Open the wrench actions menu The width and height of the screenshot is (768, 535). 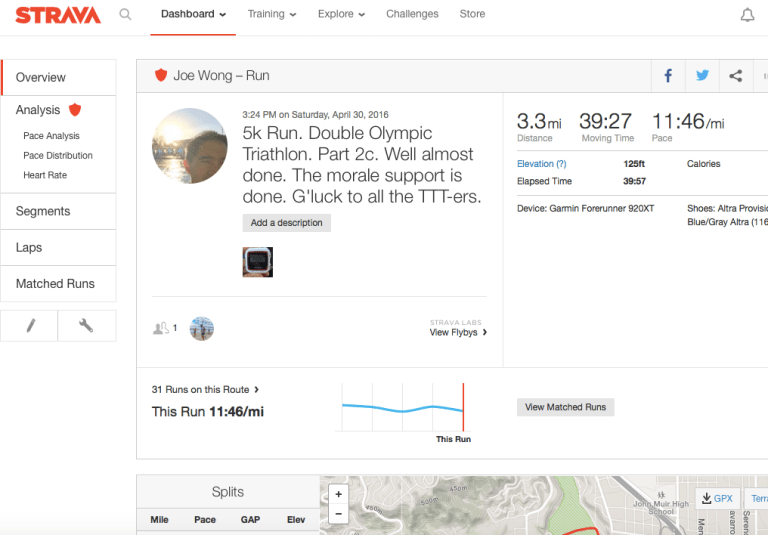pyautogui.click(x=86, y=326)
